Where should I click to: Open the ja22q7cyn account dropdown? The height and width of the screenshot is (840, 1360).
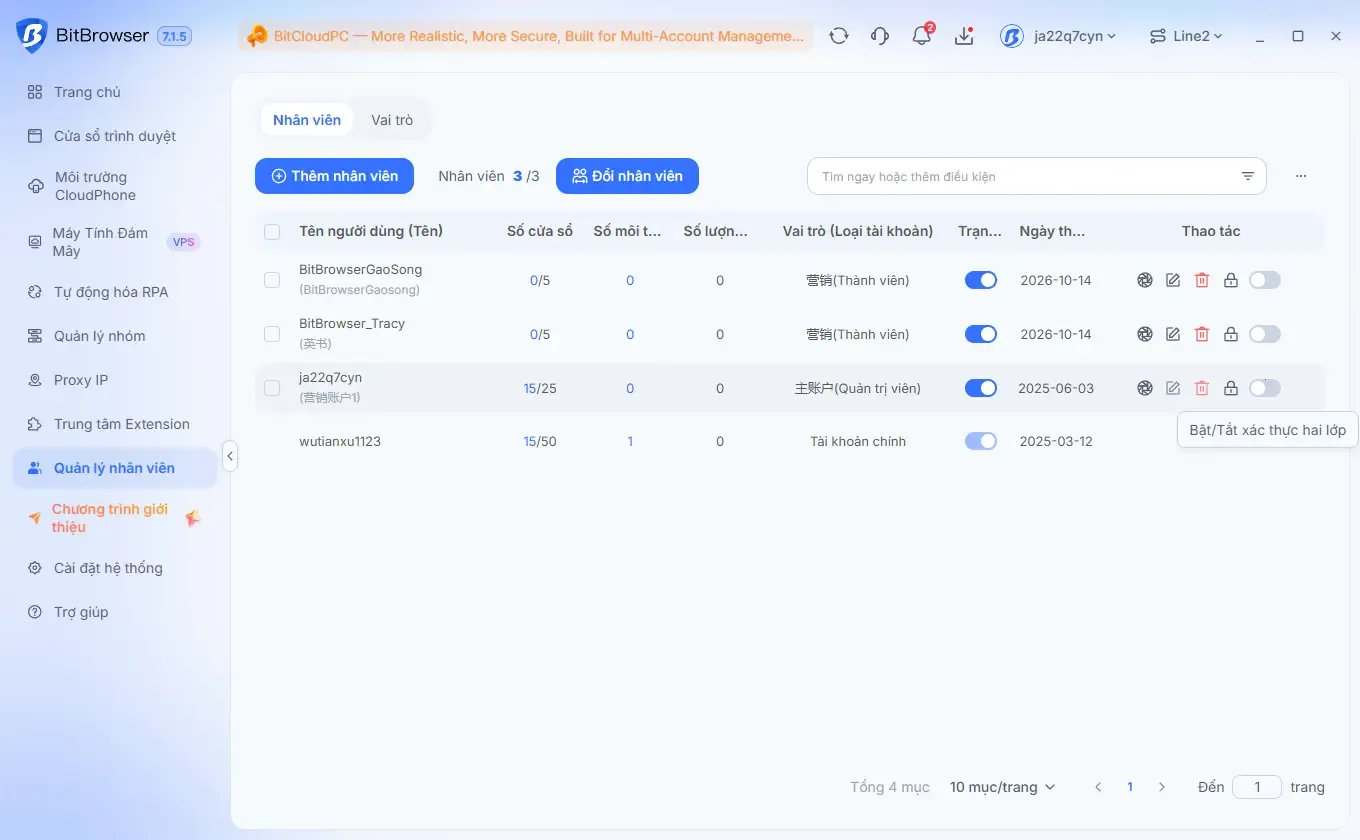(1058, 36)
